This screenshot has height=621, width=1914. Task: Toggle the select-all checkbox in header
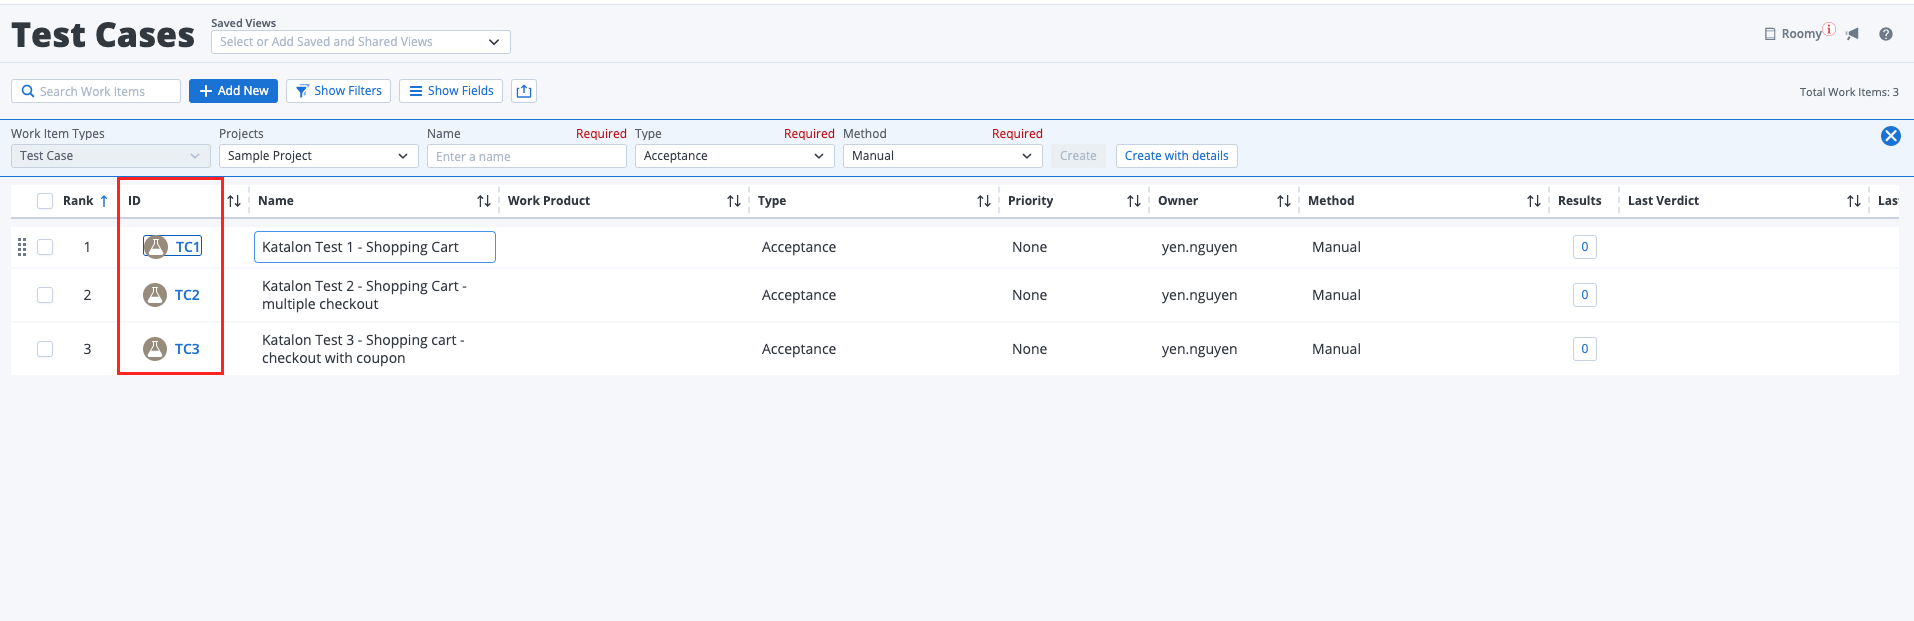pos(45,201)
